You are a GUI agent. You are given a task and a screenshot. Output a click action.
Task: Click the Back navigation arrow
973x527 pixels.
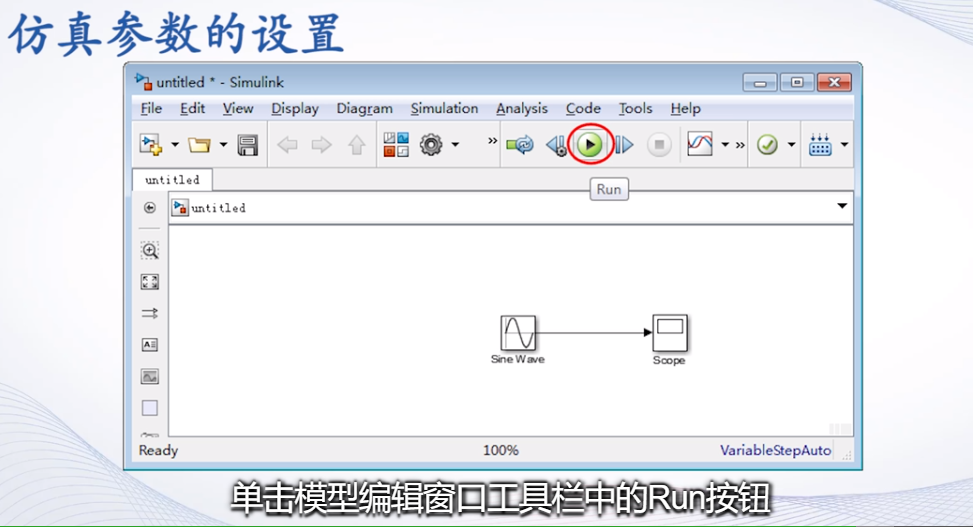click(x=287, y=145)
